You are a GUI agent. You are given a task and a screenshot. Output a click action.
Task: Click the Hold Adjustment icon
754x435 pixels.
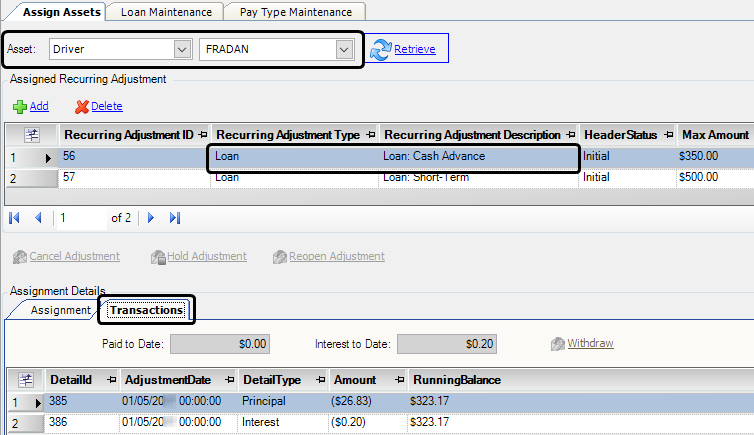point(158,257)
